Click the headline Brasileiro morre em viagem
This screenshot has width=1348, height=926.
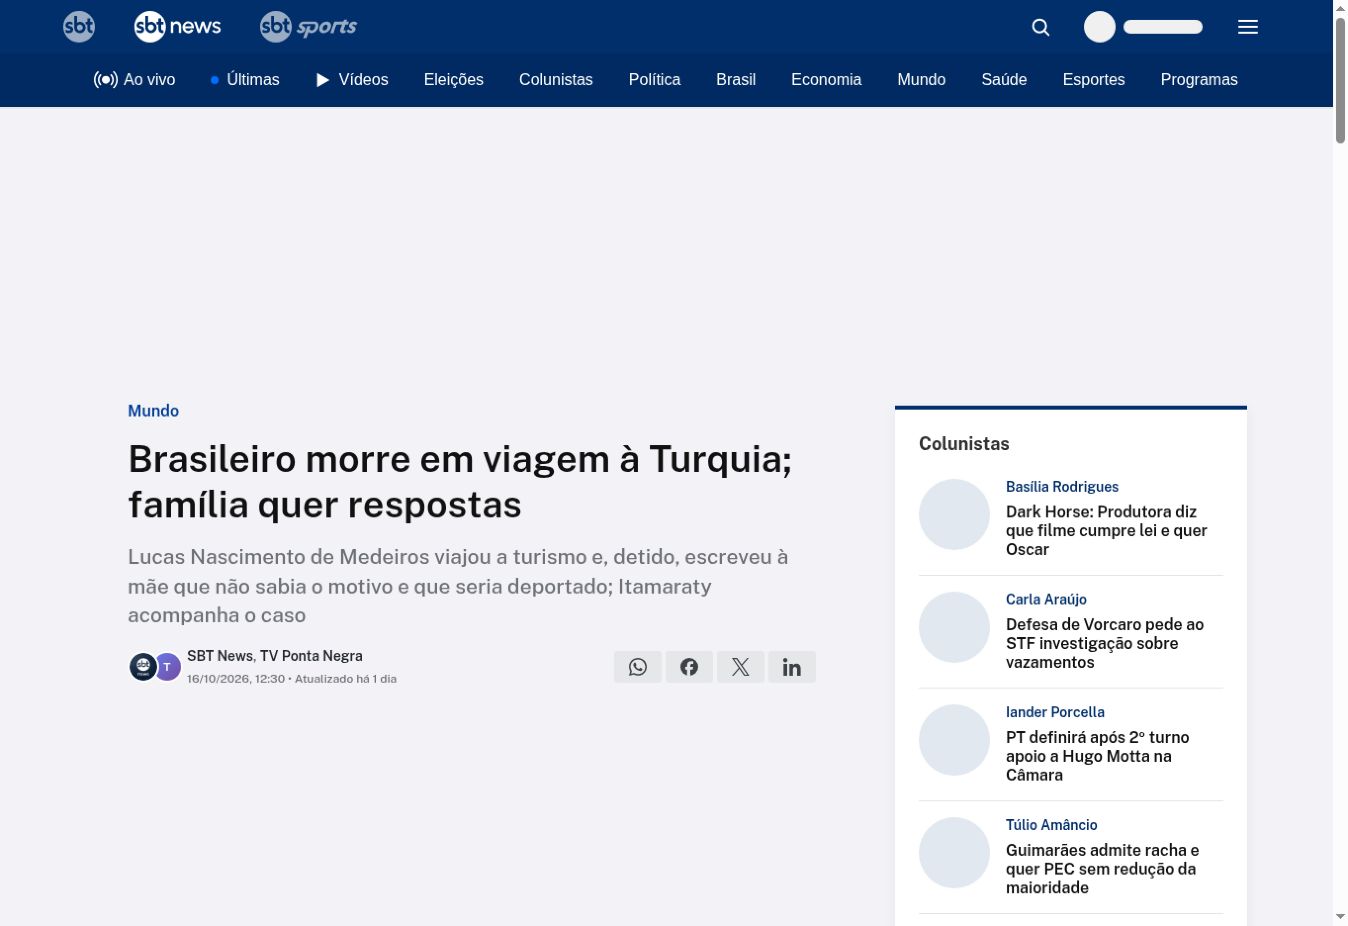(x=460, y=482)
